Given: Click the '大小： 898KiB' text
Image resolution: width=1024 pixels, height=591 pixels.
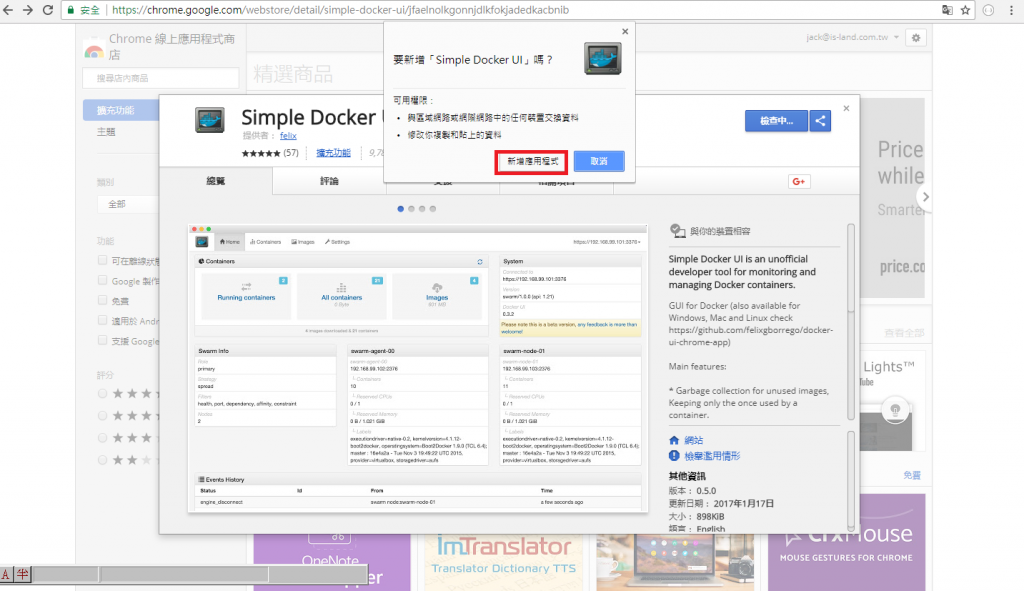Looking at the screenshot, I should pyautogui.click(x=696, y=517).
